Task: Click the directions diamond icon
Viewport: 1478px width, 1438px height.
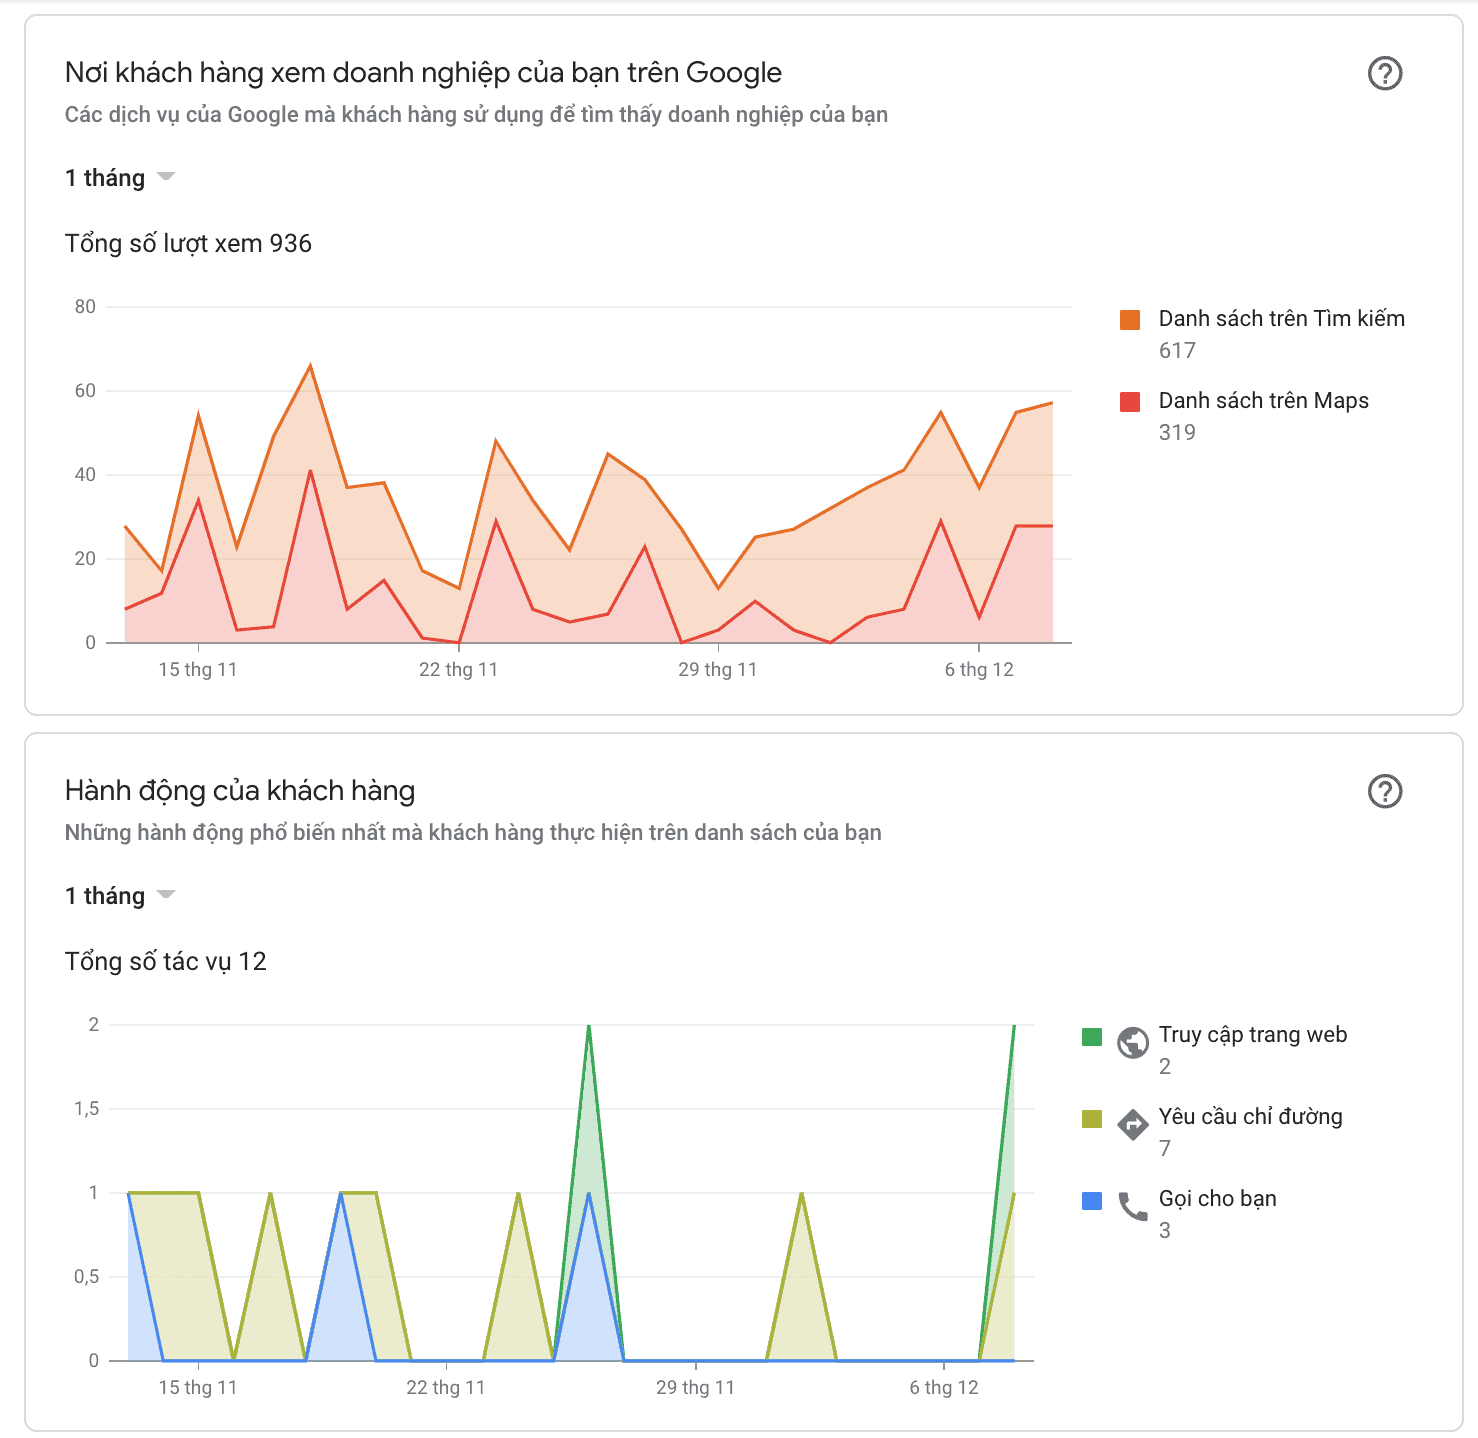Action: [x=1132, y=1124]
